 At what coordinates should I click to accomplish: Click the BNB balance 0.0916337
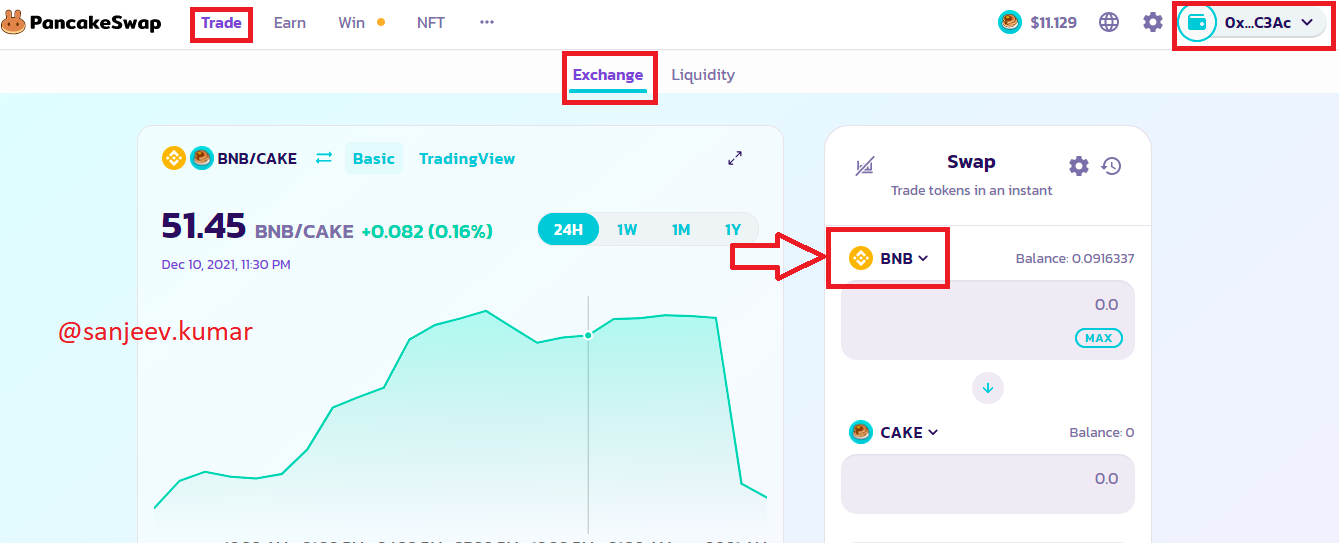click(1075, 258)
